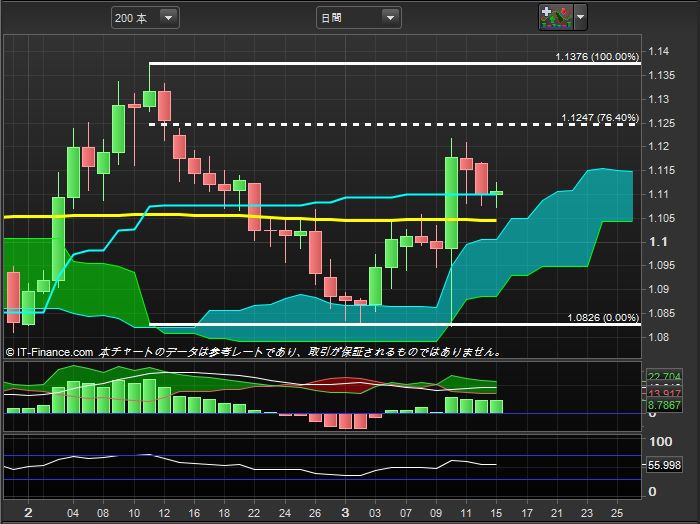This screenshot has width=700, height=524.
Task: Open the 200本 bar count dropdown
Action: click(145, 18)
